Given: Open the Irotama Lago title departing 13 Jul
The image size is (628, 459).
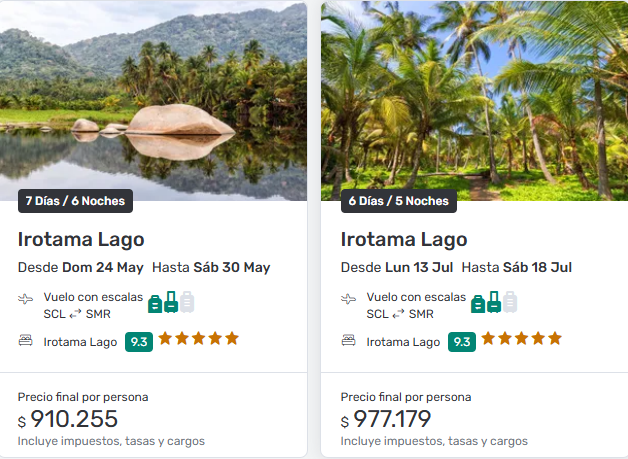Looking at the screenshot, I should [404, 239].
